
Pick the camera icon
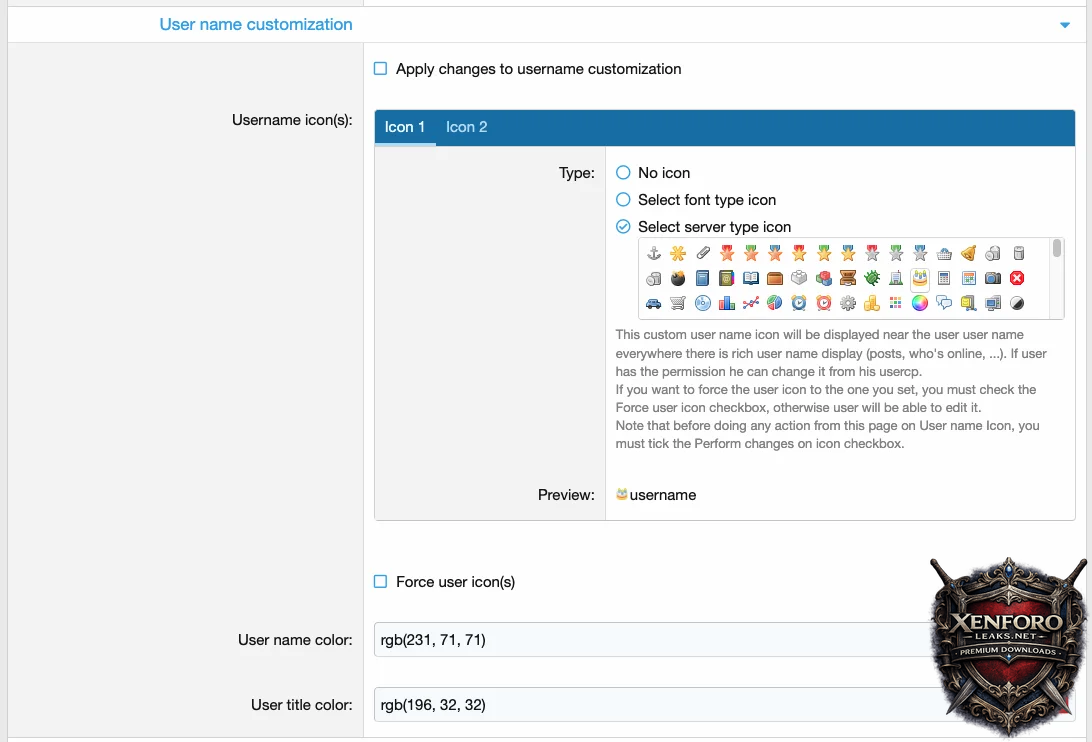coord(992,279)
